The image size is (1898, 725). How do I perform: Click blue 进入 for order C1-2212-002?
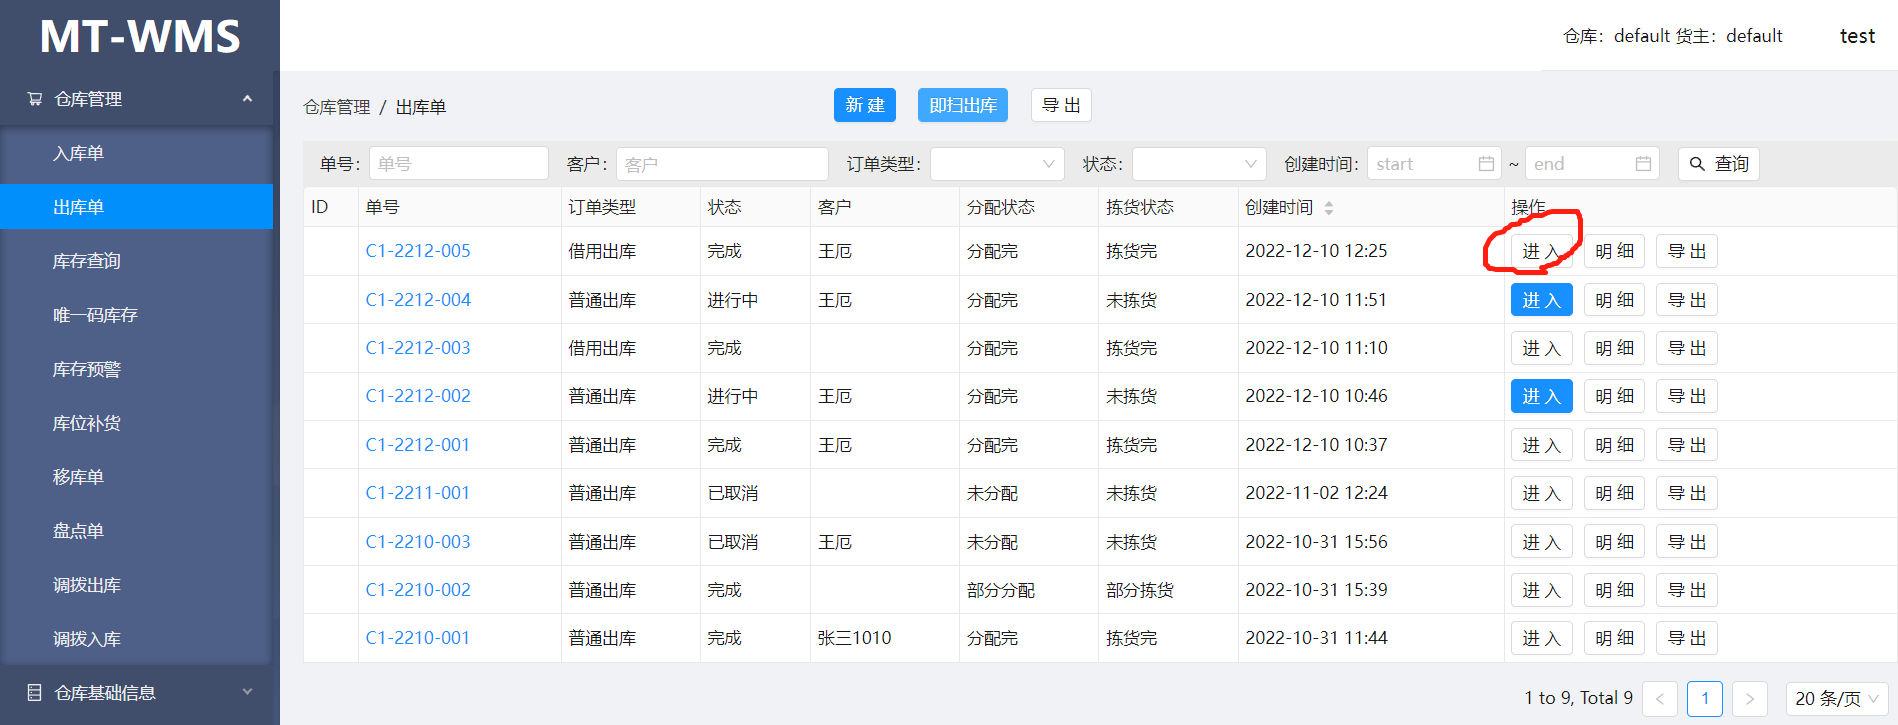pyautogui.click(x=1541, y=396)
